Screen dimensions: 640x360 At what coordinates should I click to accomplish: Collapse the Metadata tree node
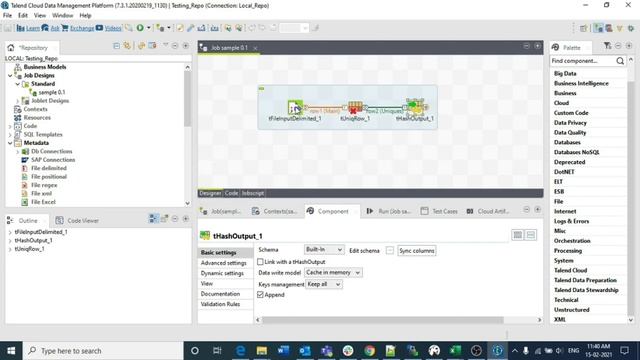[x=10, y=143]
